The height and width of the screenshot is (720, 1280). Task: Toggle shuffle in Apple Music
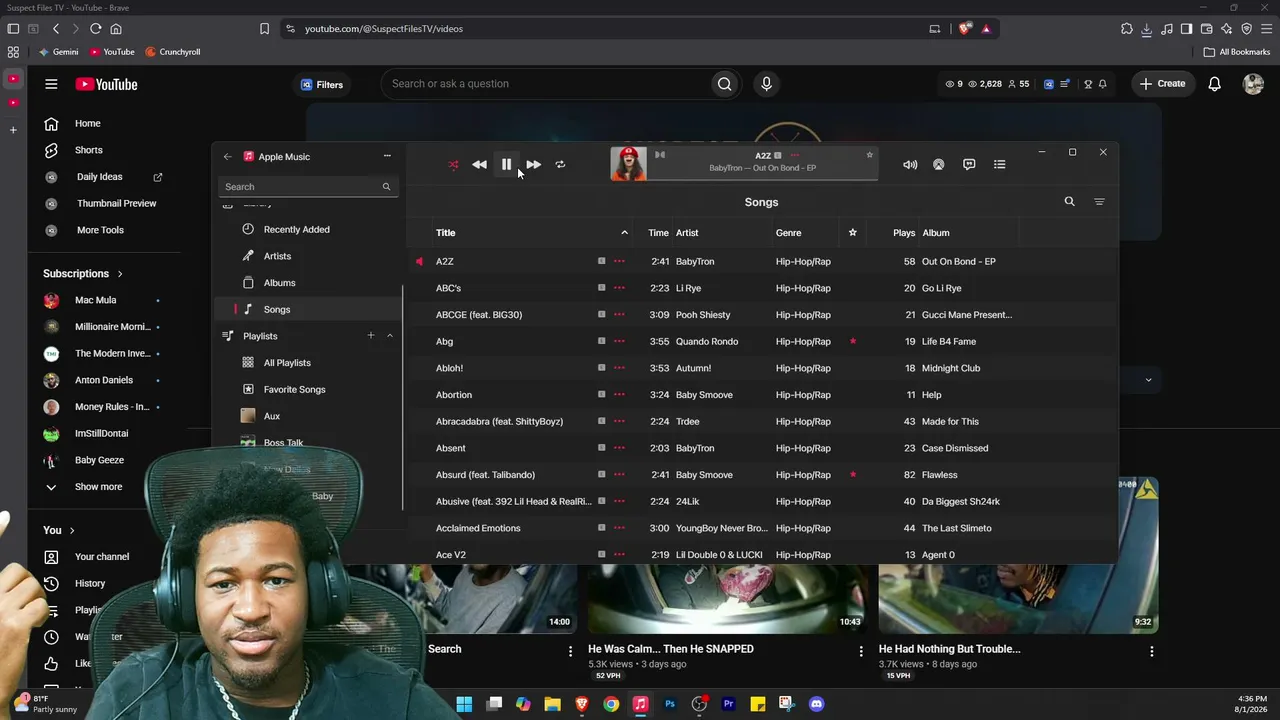[x=453, y=165]
